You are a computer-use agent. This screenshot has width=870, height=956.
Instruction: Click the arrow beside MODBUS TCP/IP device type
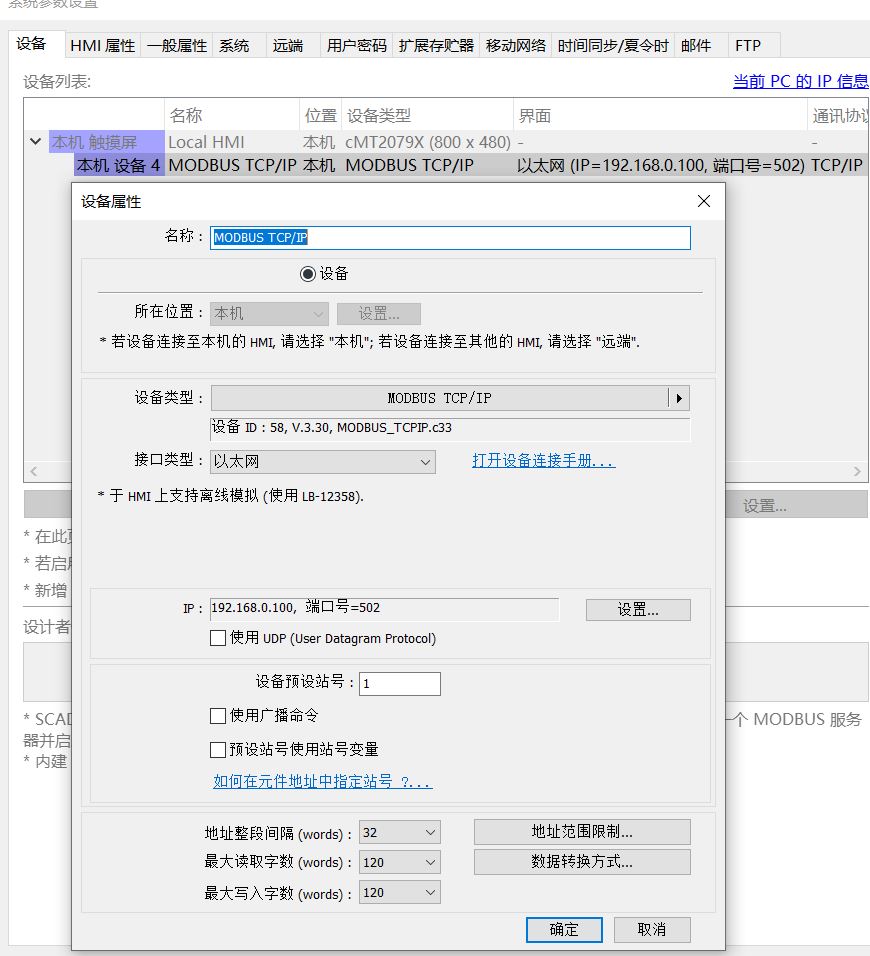click(x=679, y=398)
